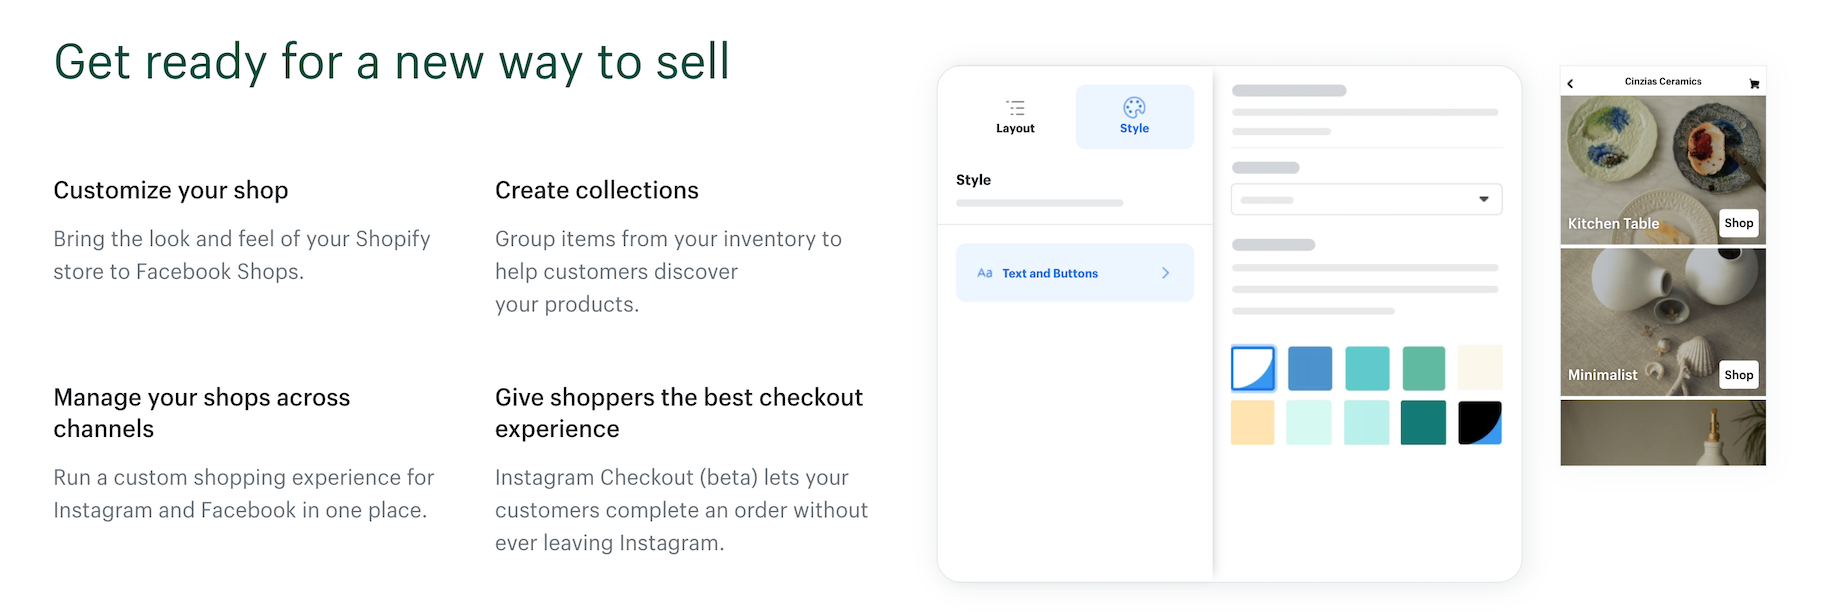
Task: Click the Aa typography icon
Action: (x=984, y=272)
